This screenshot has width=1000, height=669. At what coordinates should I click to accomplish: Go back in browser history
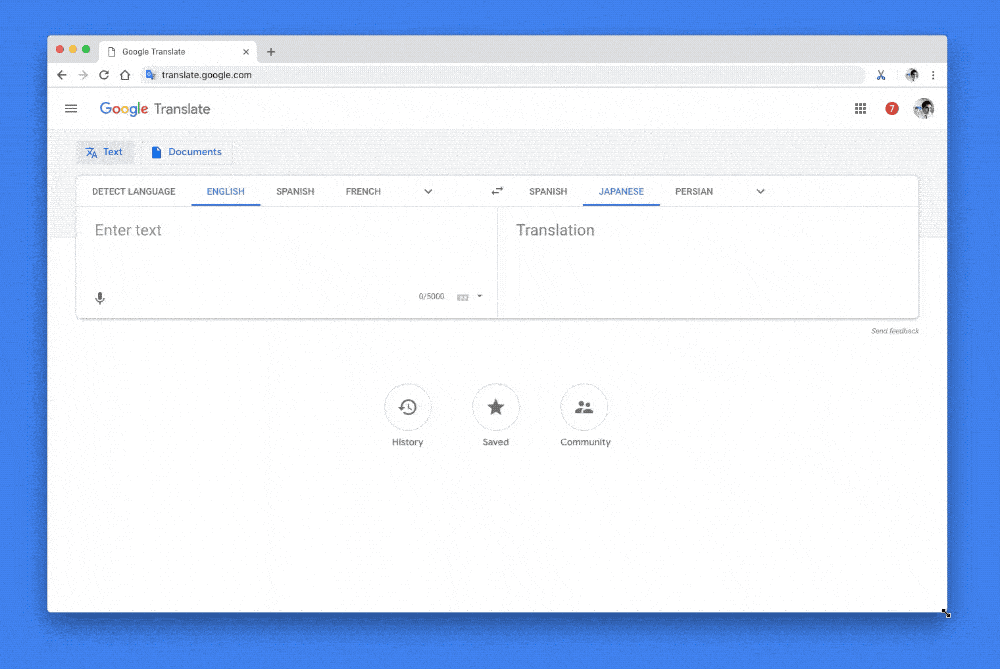pos(62,75)
